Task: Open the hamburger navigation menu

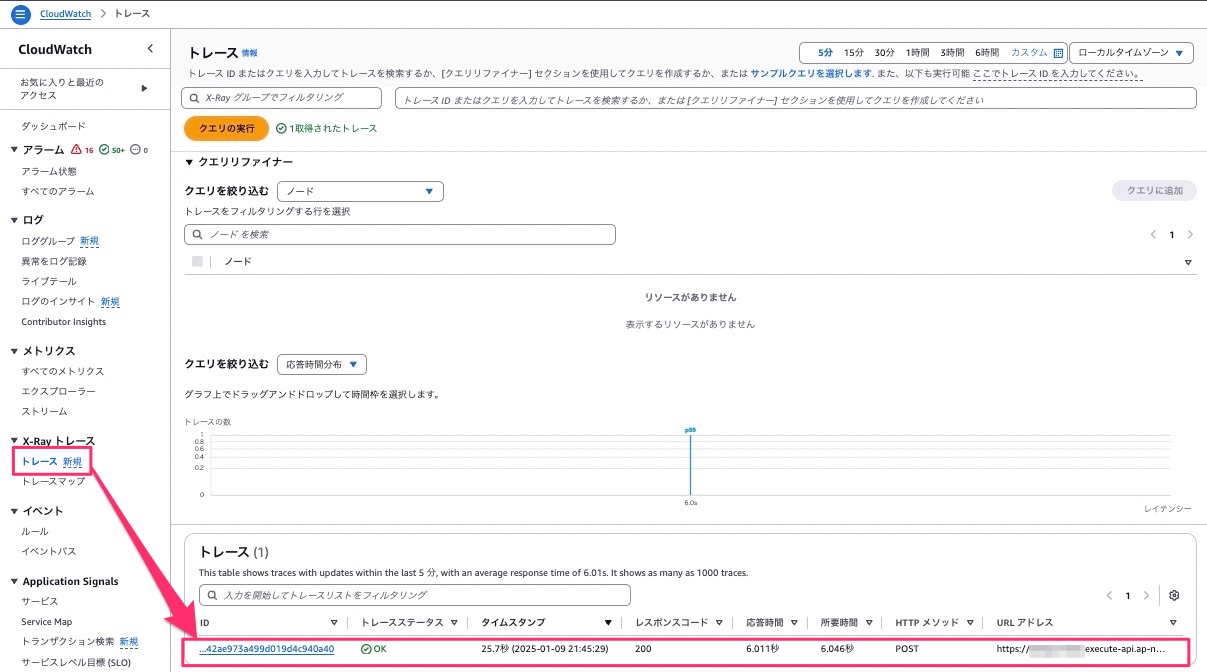Action: (x=21, y=15)
